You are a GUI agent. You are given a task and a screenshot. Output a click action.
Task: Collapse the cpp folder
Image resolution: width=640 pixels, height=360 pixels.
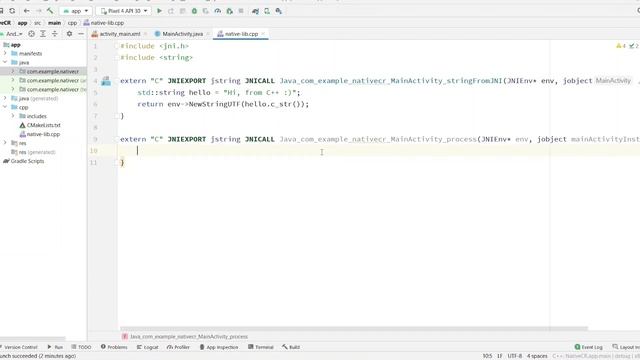click(5, 107)
